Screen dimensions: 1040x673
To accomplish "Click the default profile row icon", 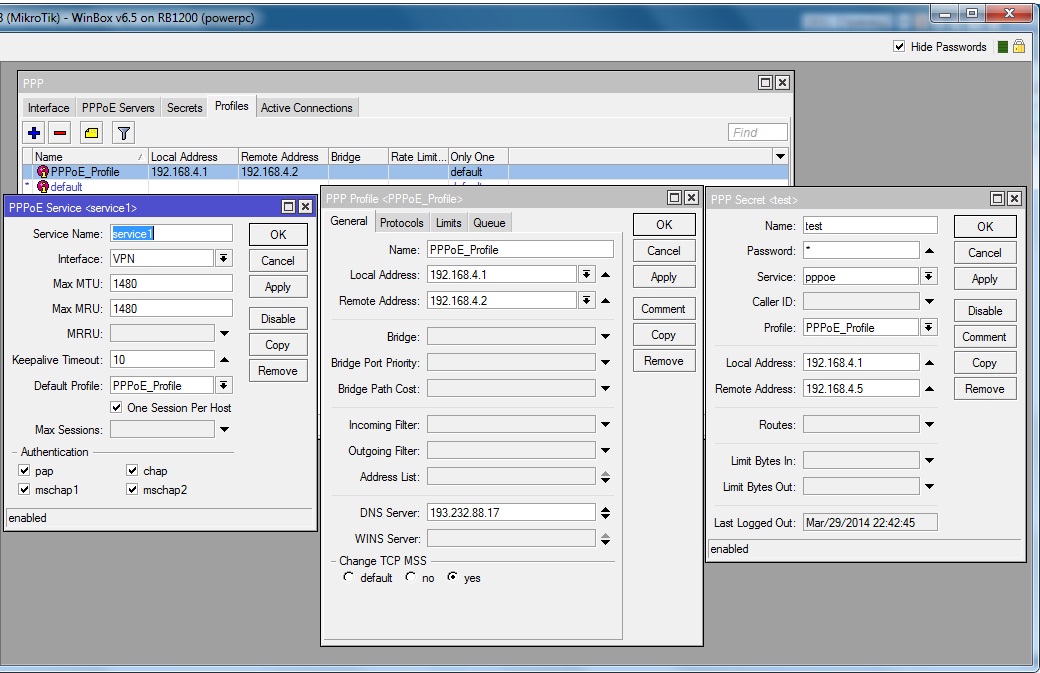I will (43, 187).
